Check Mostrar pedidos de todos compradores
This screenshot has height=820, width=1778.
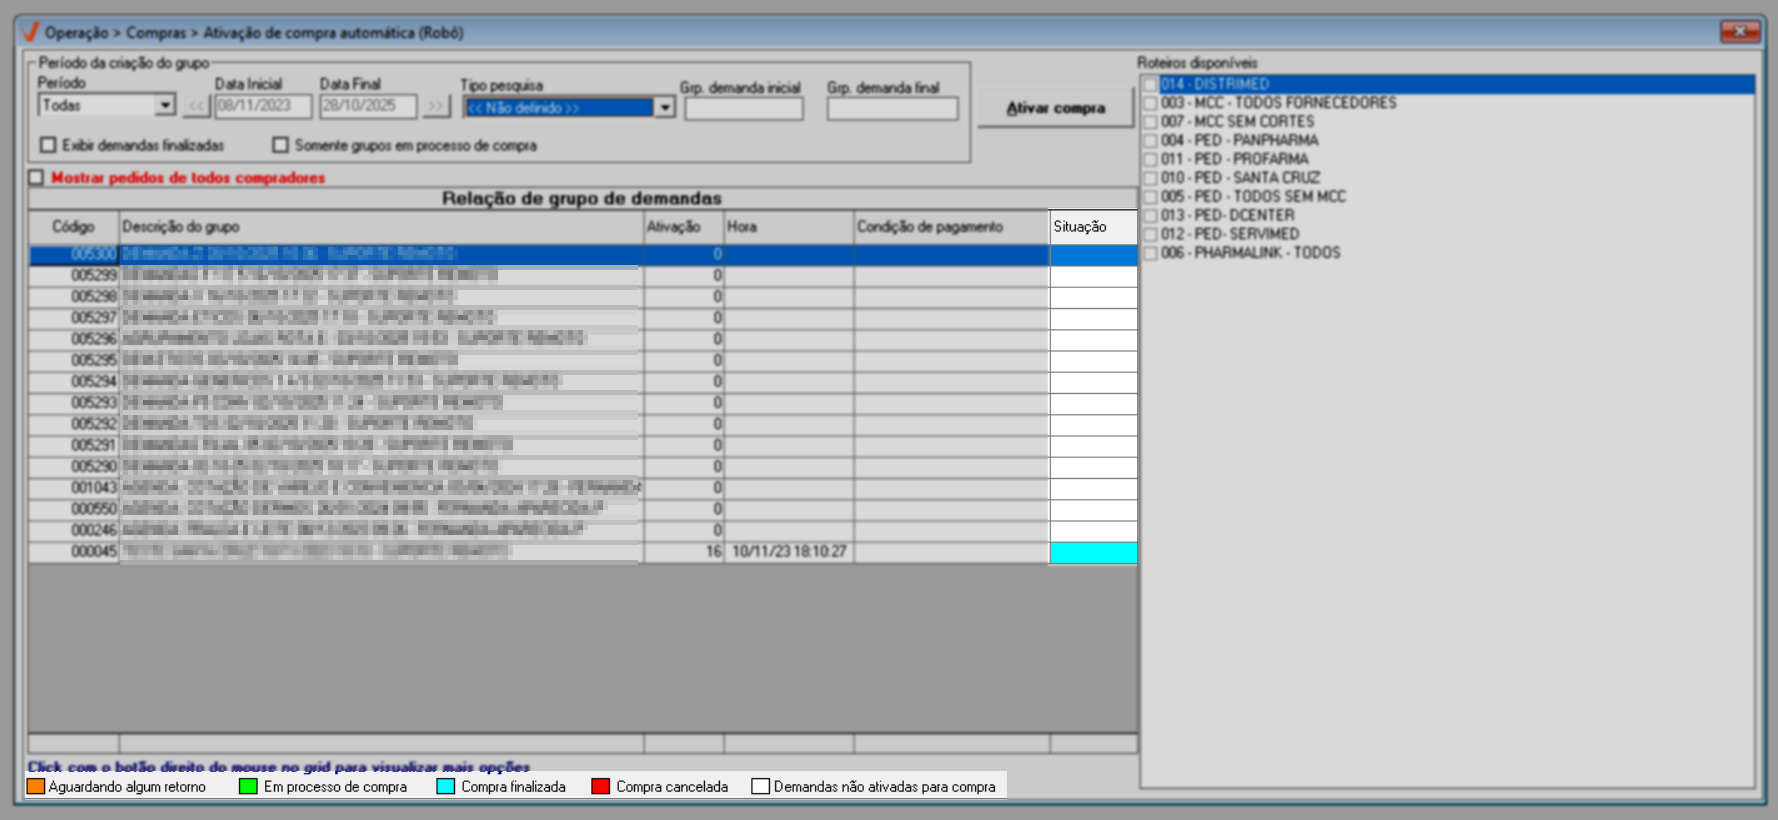37,177
